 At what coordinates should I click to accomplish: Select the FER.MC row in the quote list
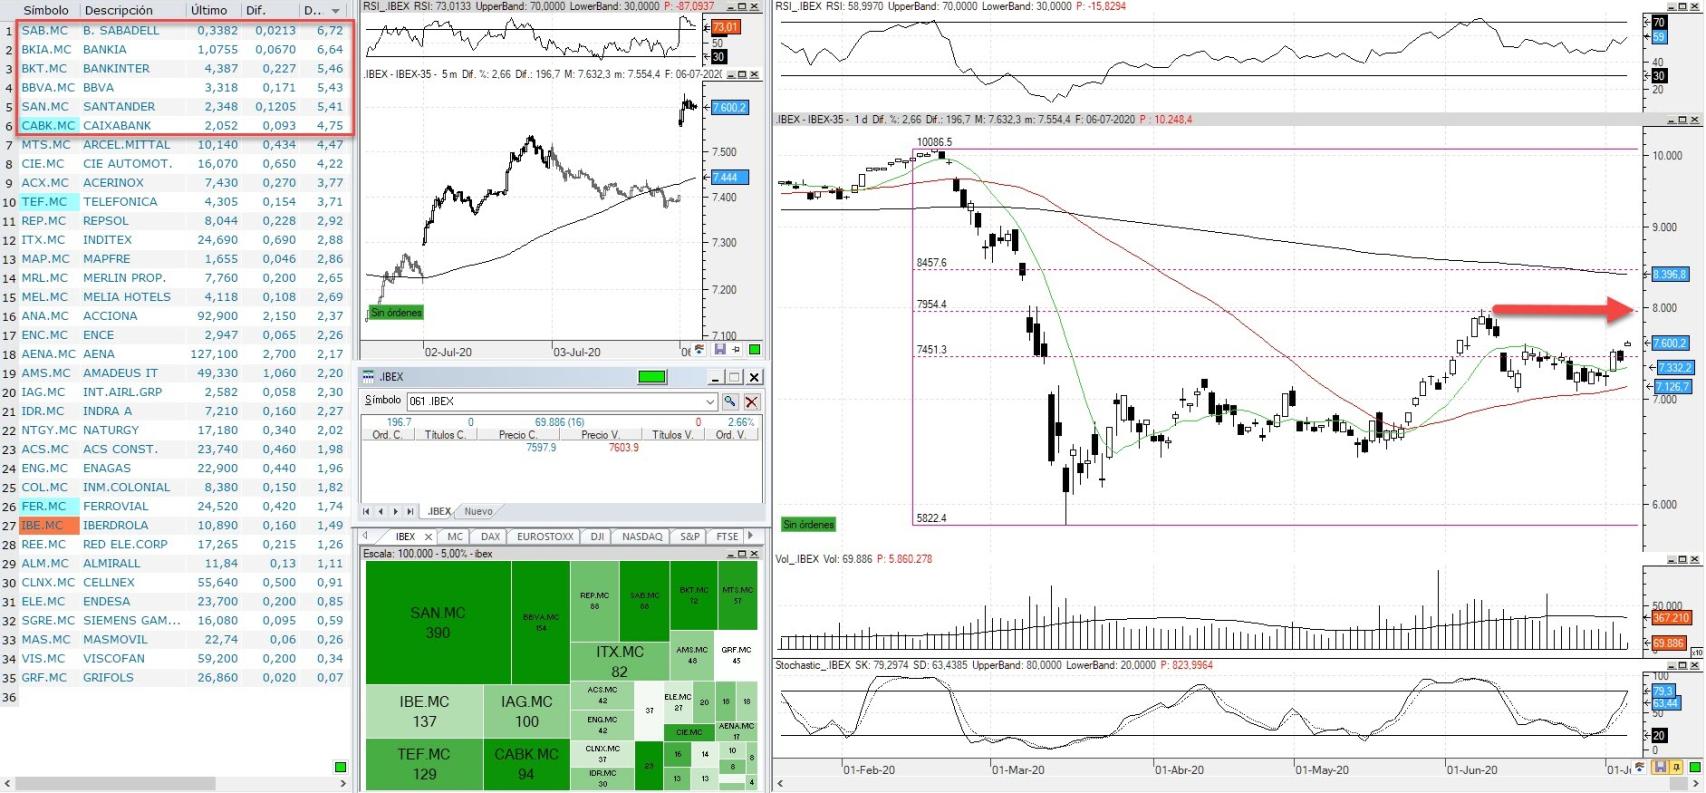pos(175,506)
